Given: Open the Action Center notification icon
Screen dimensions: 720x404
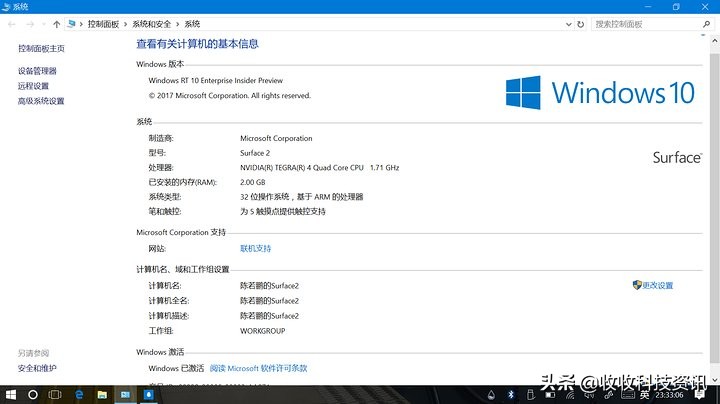Looking at the screenshot, I should [700, 395].
